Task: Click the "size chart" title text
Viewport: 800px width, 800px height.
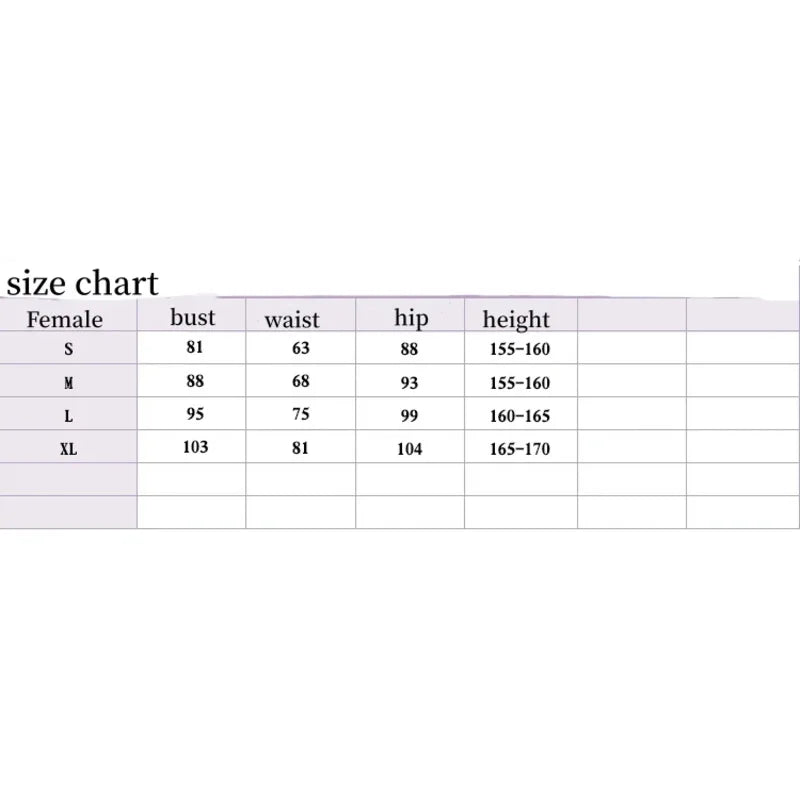Action: tap(83, 284)
